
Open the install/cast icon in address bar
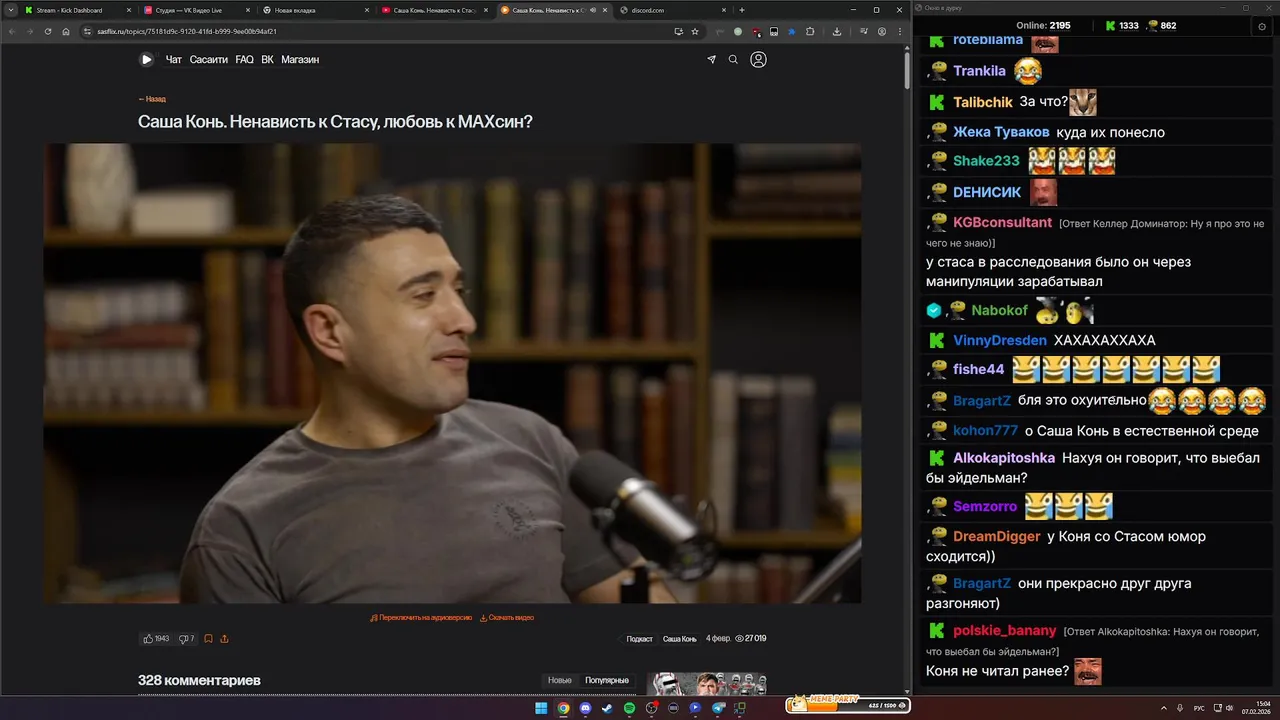click(x=679, y=31)
